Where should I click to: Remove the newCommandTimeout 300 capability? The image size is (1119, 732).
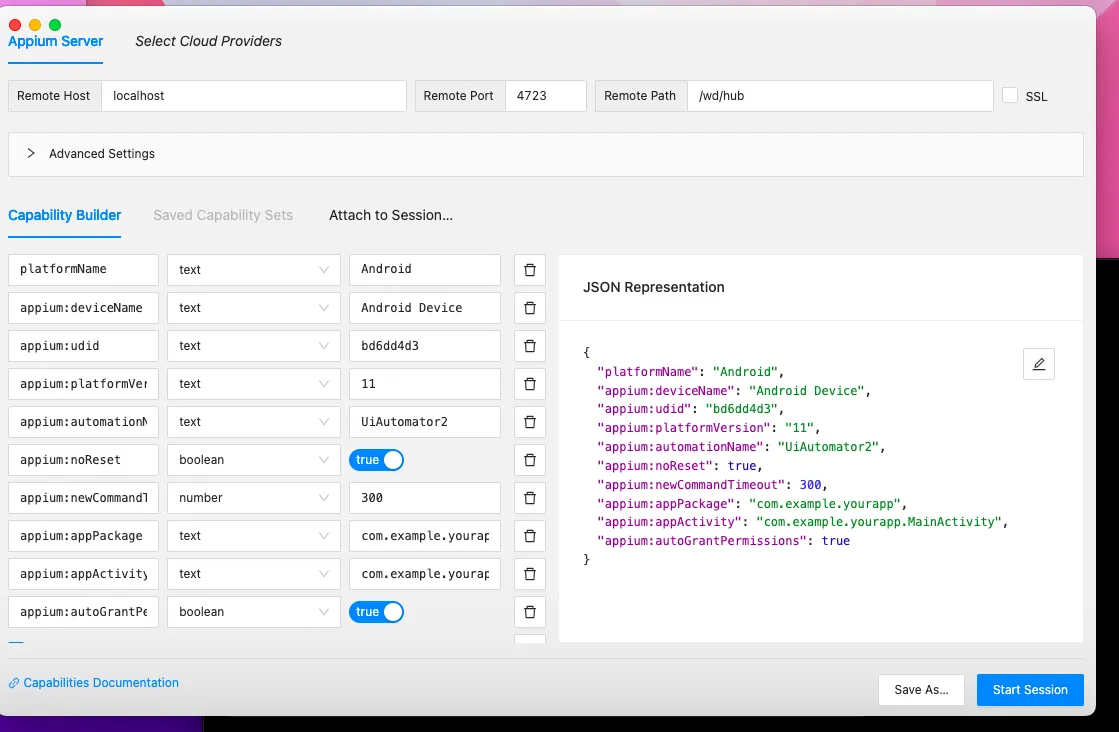tap(530, 498)
